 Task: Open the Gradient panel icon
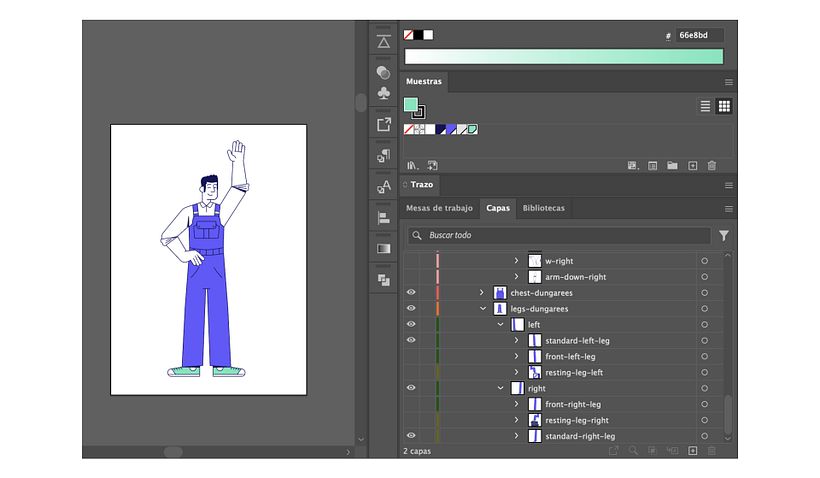click(383, 248)
